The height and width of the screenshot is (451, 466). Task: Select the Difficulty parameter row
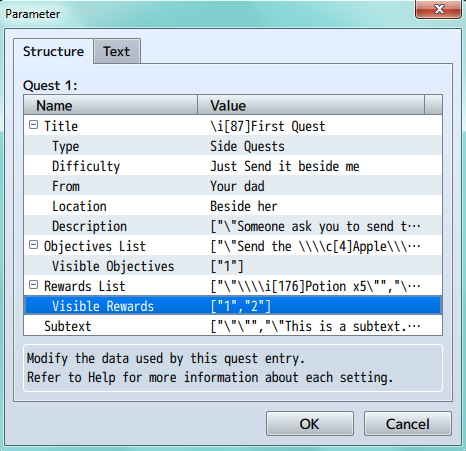coord(233,165)
